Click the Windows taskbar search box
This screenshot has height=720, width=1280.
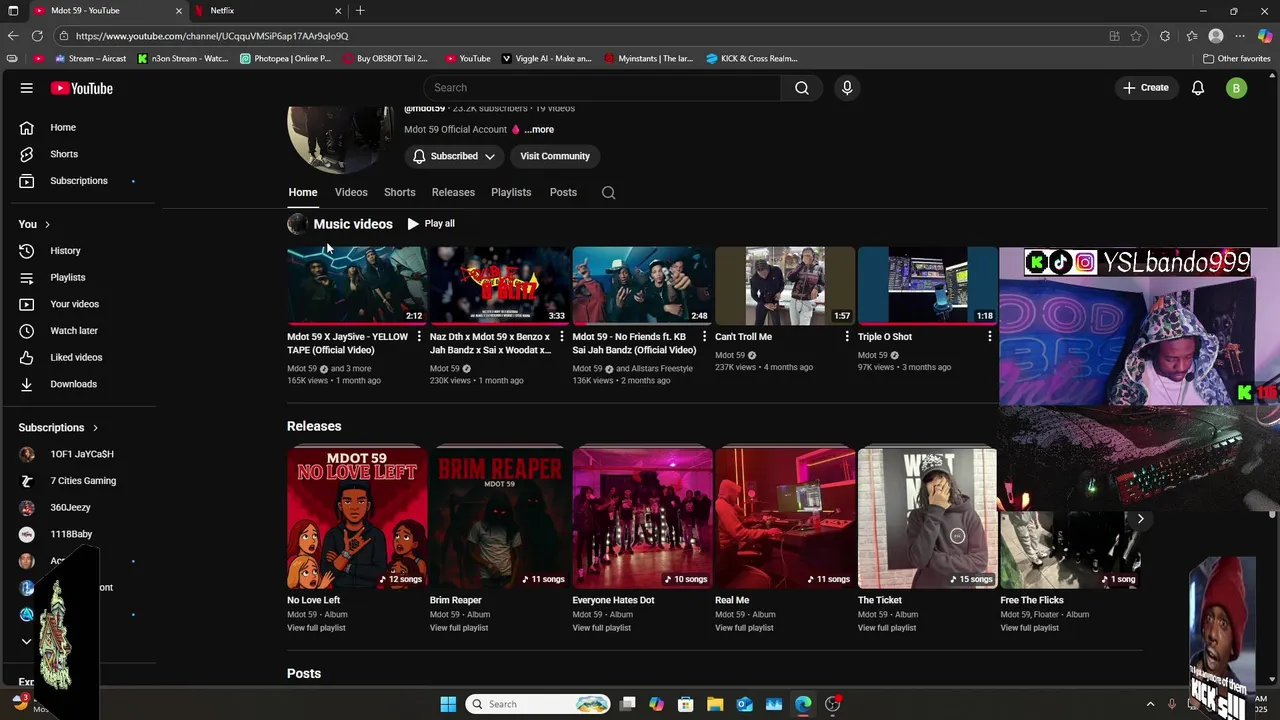pyautogui.click(x=539, y=704)
